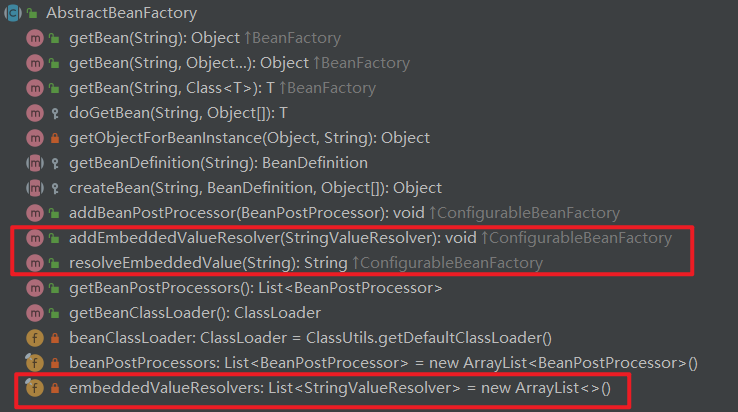The height and width of the screenshot is (412, 738).
Task: Select getBean(String, Class<T>) method entry
Action: (x=172, y=88)
